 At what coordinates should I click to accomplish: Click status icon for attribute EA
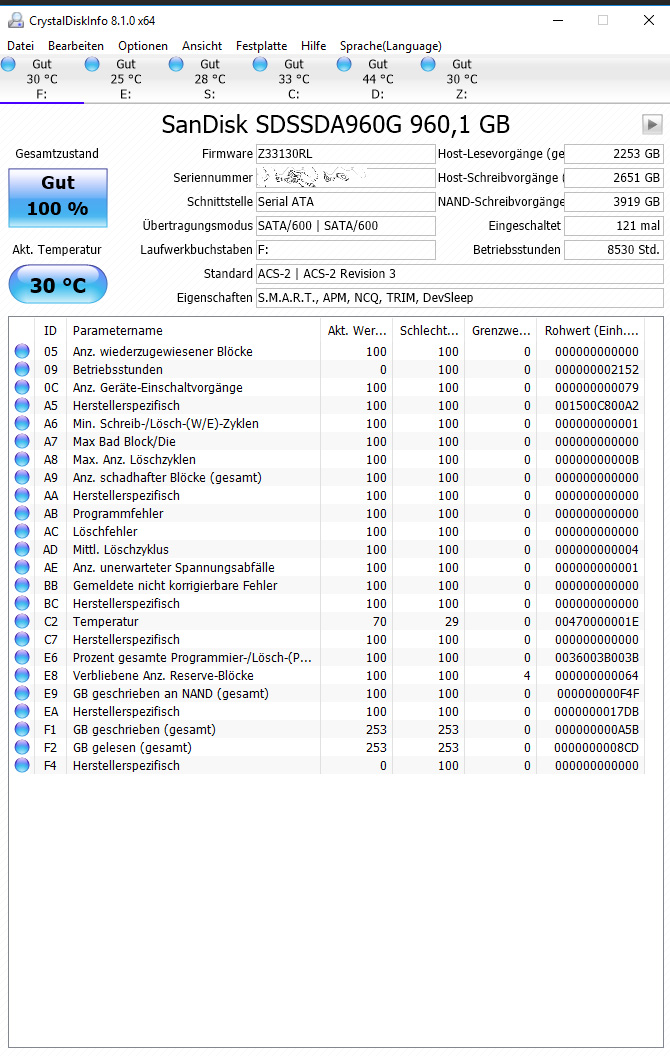coord(22,711)
